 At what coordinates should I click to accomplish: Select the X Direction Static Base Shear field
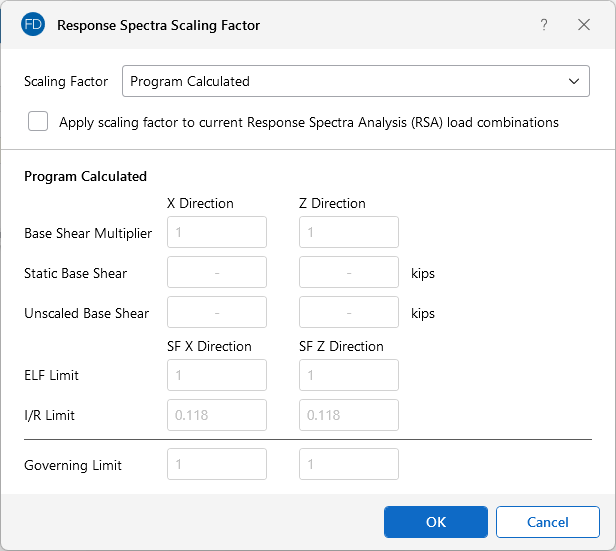coord(217,272)
